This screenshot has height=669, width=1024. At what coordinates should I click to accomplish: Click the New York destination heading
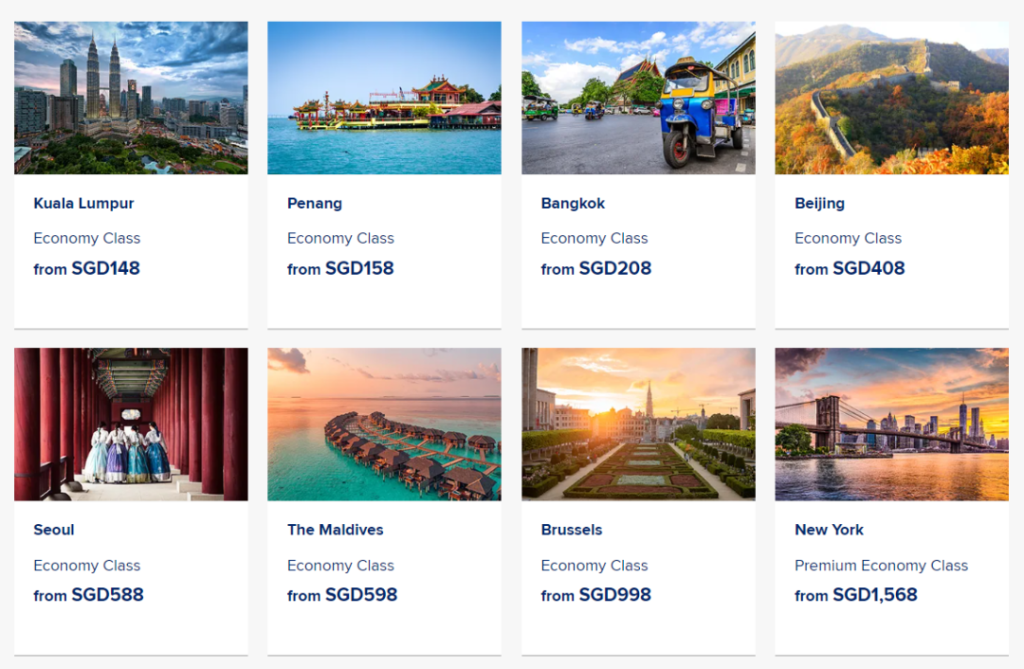coord(829,529)
